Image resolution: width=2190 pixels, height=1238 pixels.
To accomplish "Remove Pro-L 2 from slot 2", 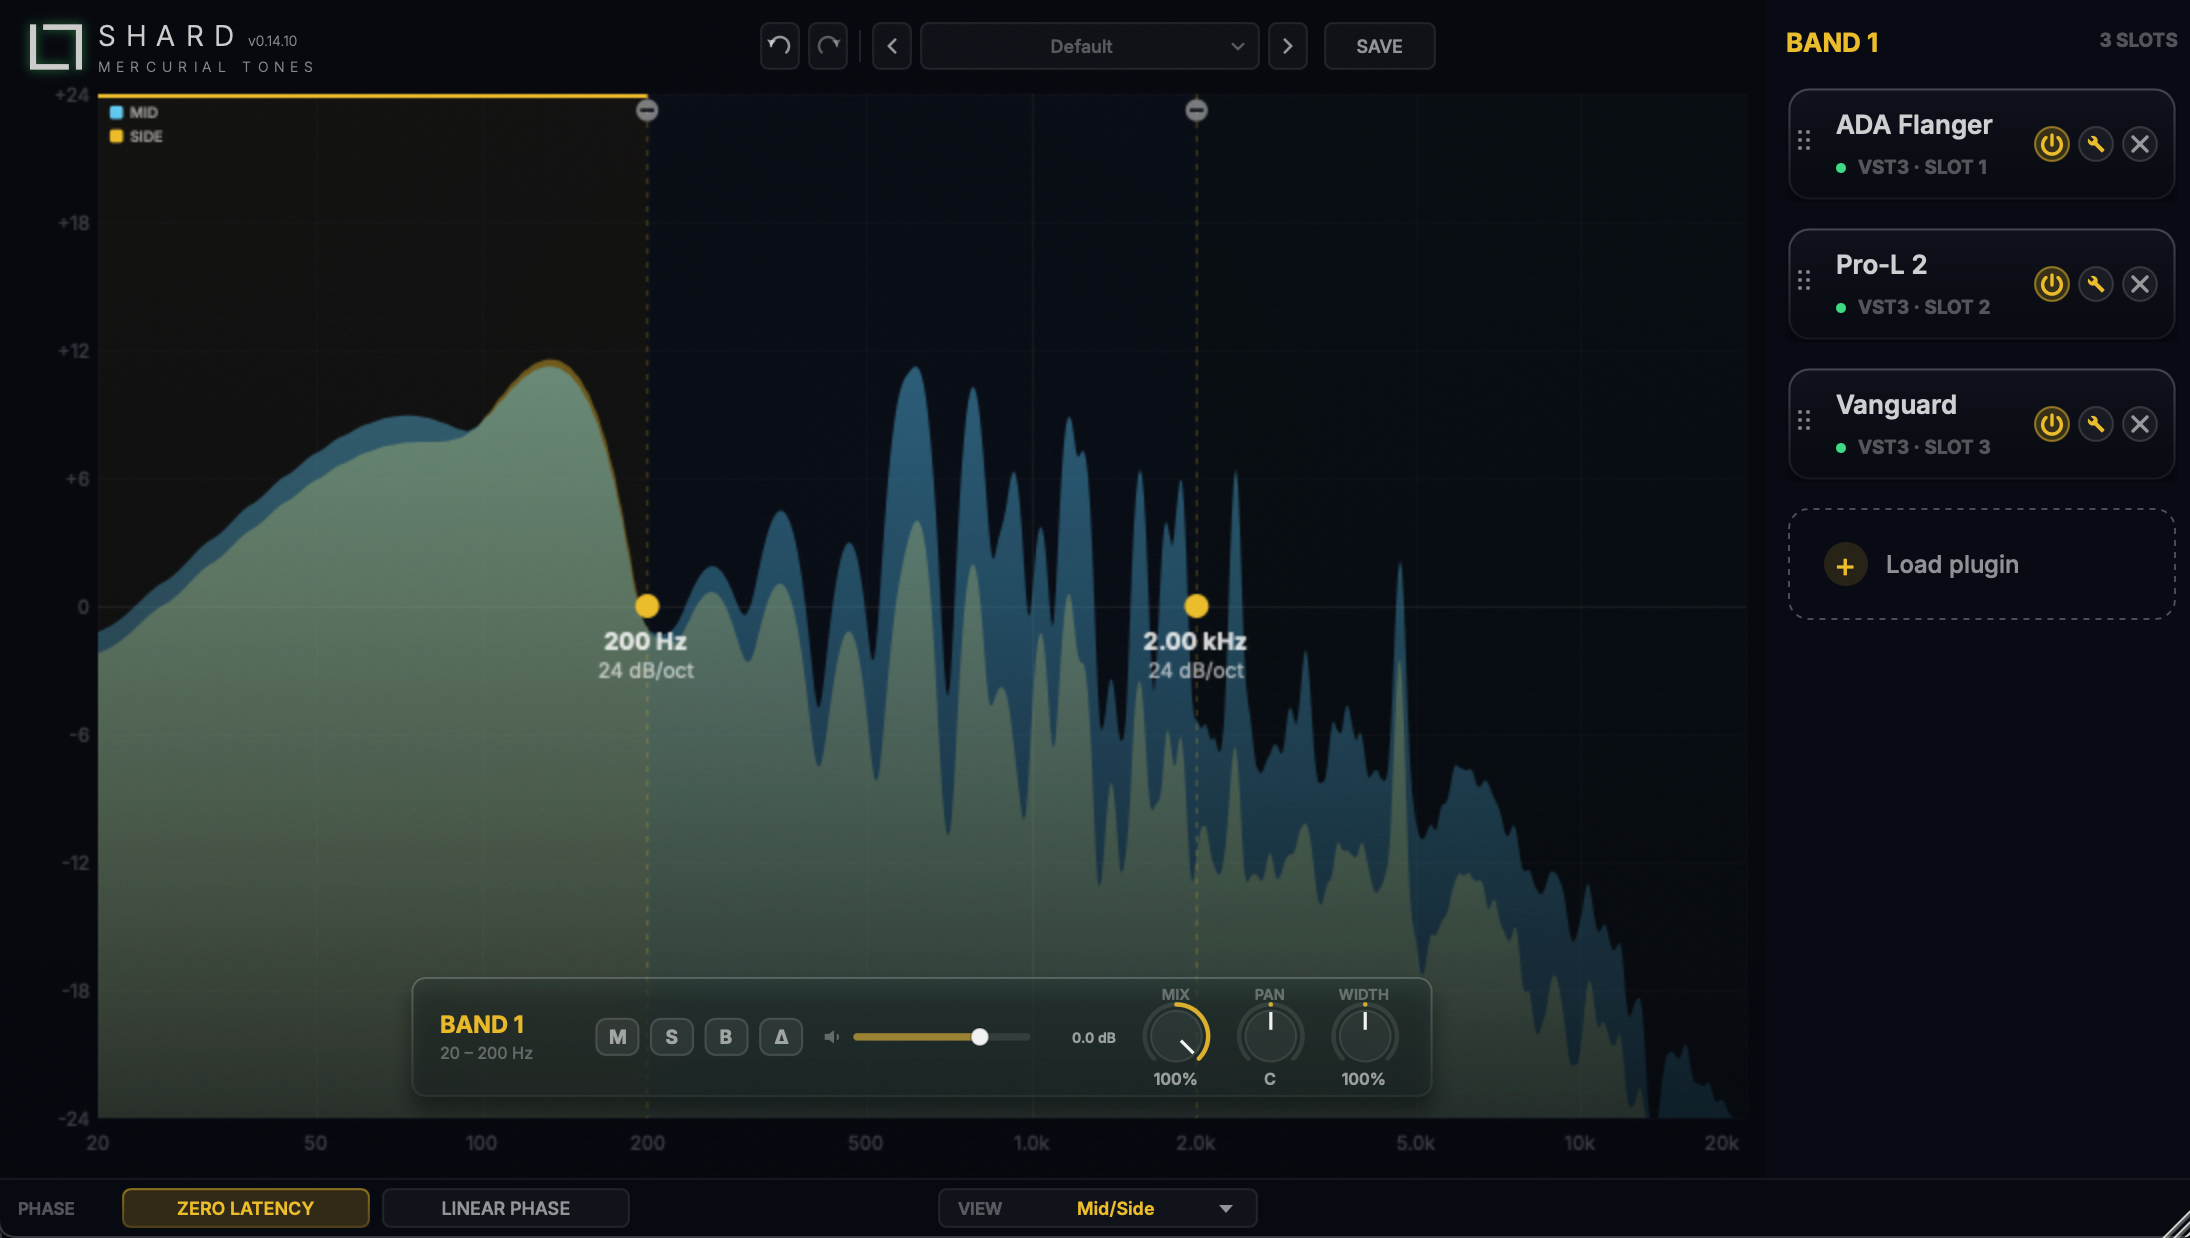I will pos(2140,284).
